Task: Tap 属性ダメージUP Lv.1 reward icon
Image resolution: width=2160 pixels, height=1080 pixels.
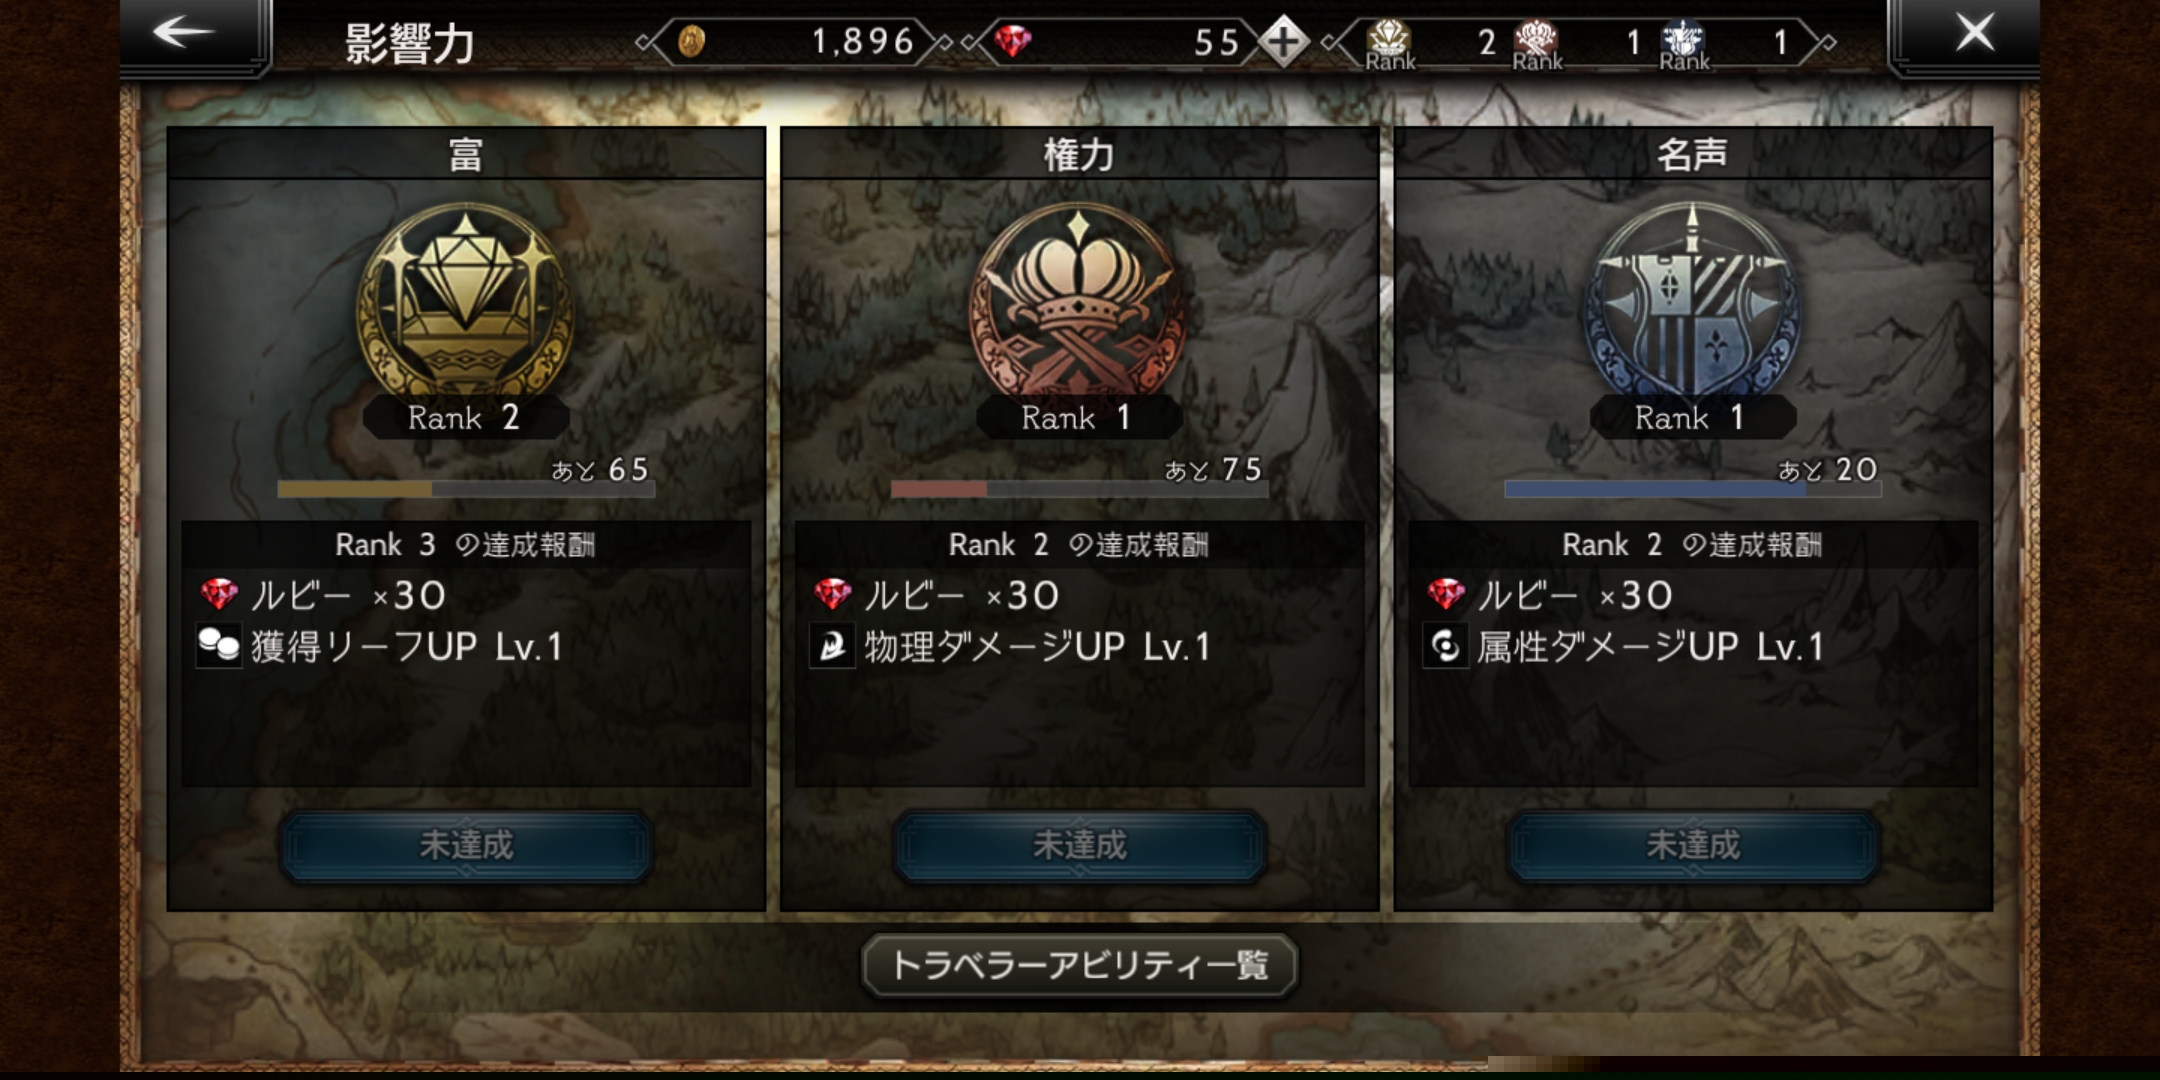Action: tap(1445, 646)
